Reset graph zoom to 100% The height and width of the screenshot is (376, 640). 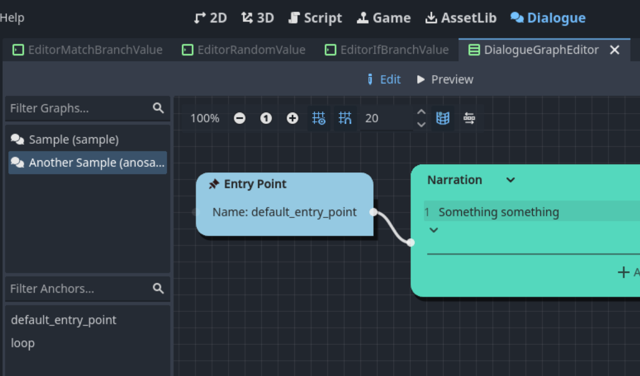click(266, 118)
